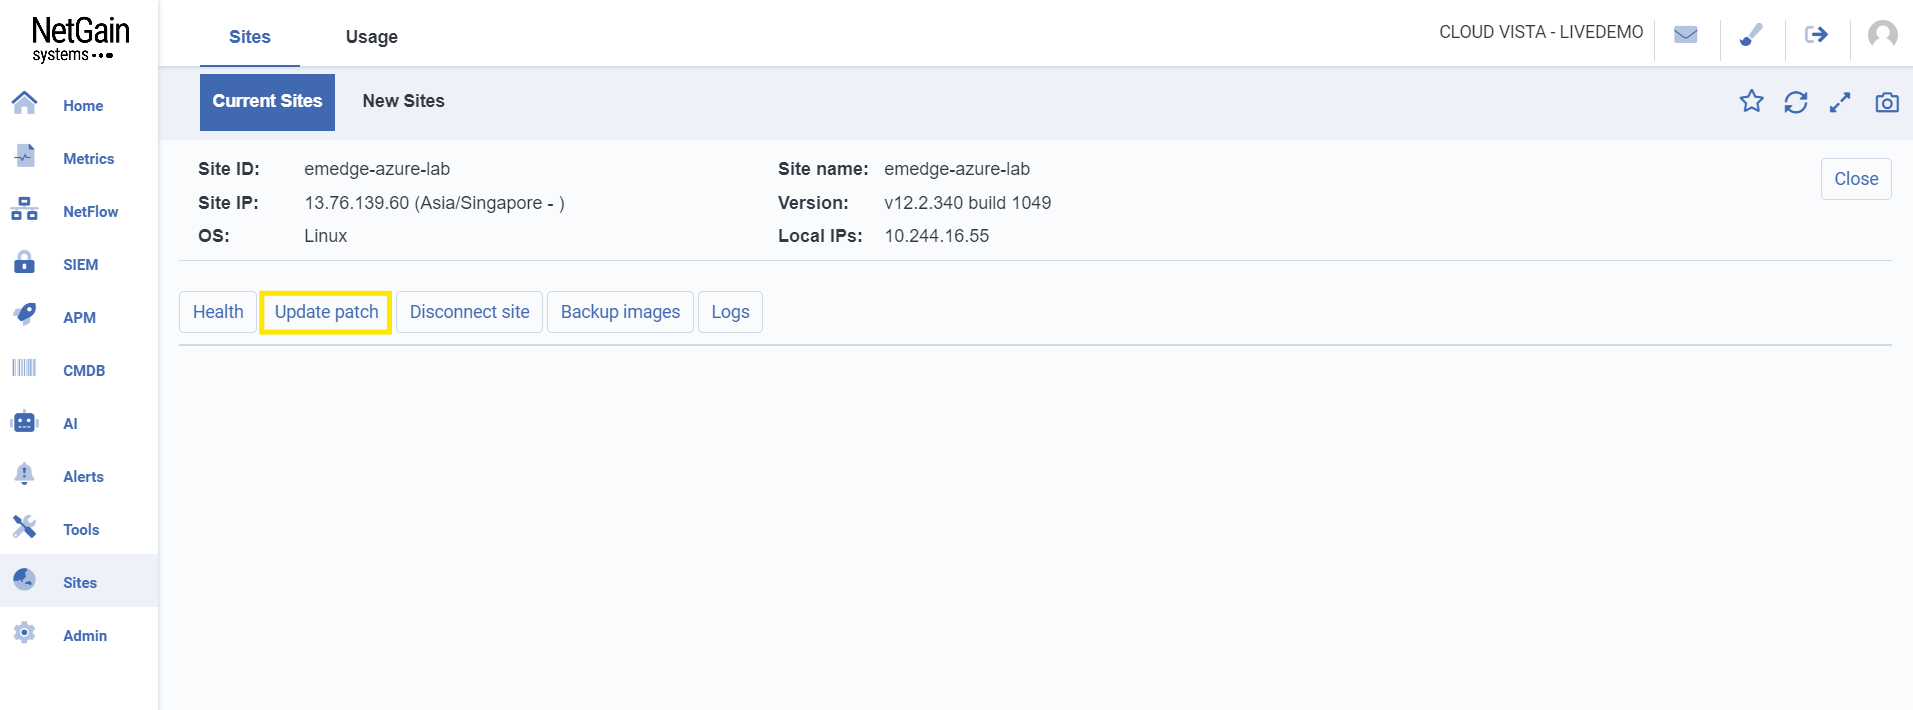The width and height of the screenshot is (1913, 710).
Task: Switch to the Usage top tab
Action: point(372,37)
